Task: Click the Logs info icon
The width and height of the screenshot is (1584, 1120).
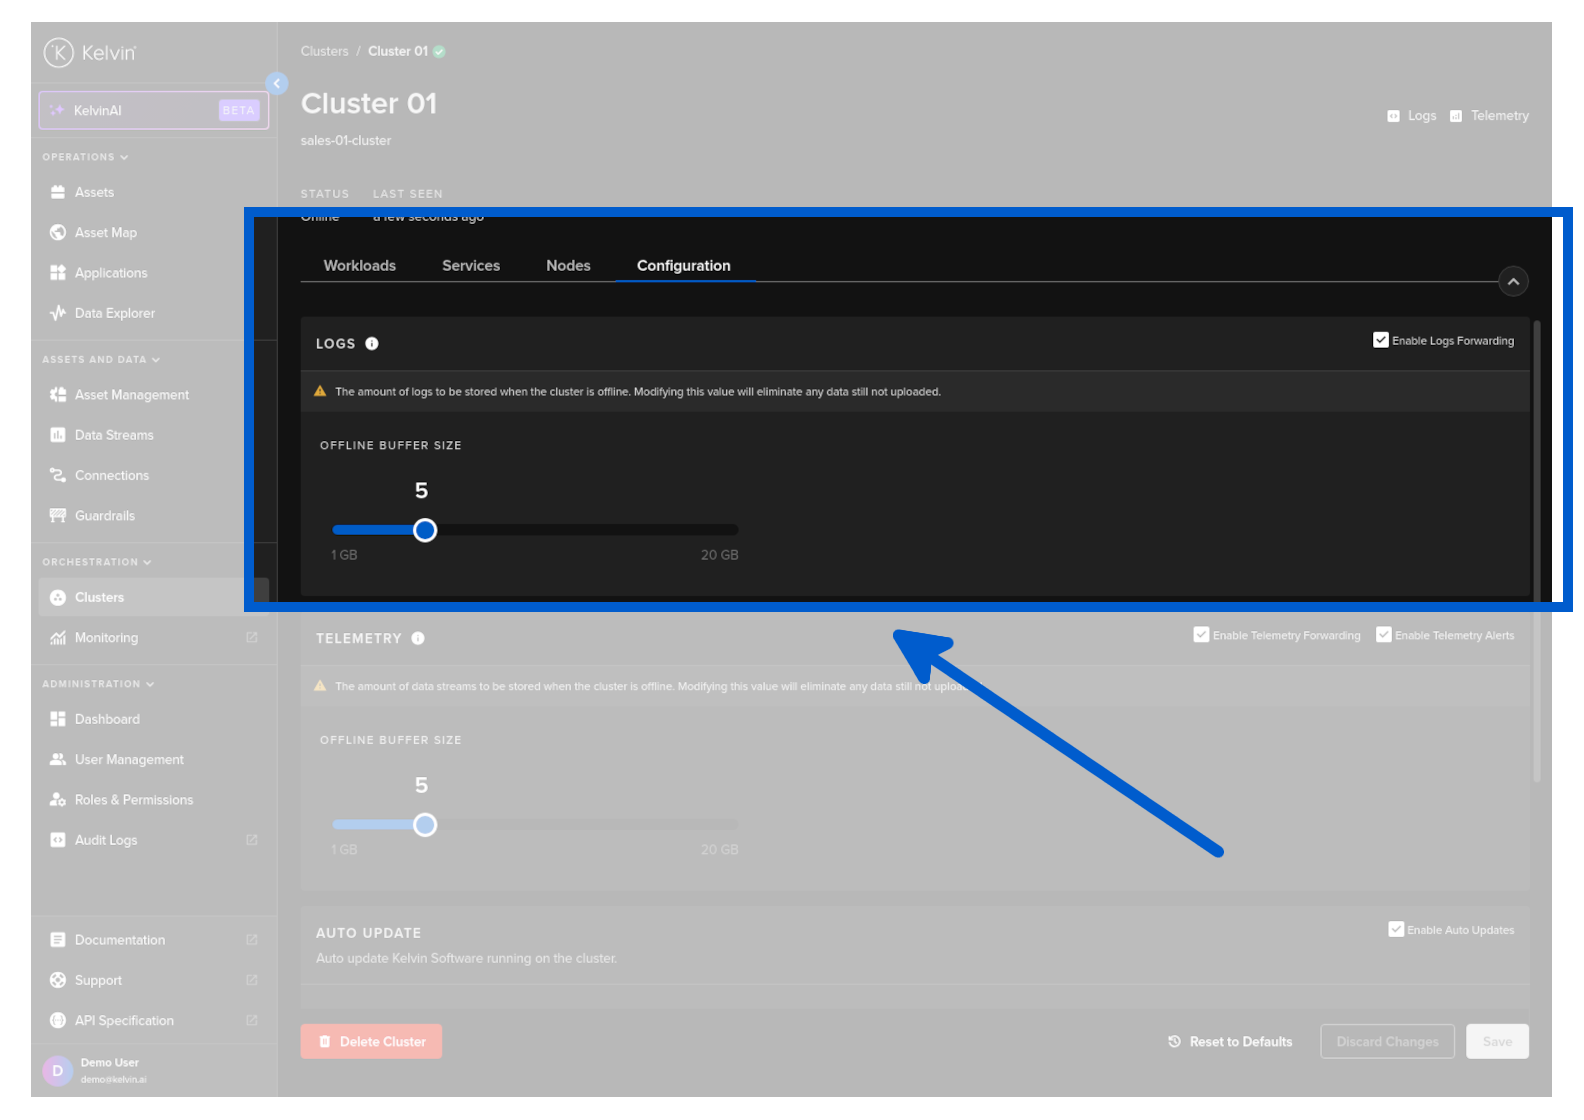Action: 372,344
